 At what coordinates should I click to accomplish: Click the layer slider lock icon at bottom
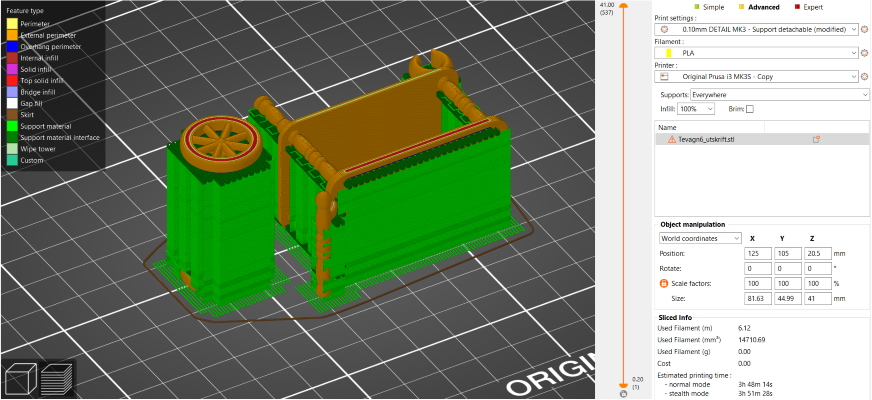click(x=623, y=394)
